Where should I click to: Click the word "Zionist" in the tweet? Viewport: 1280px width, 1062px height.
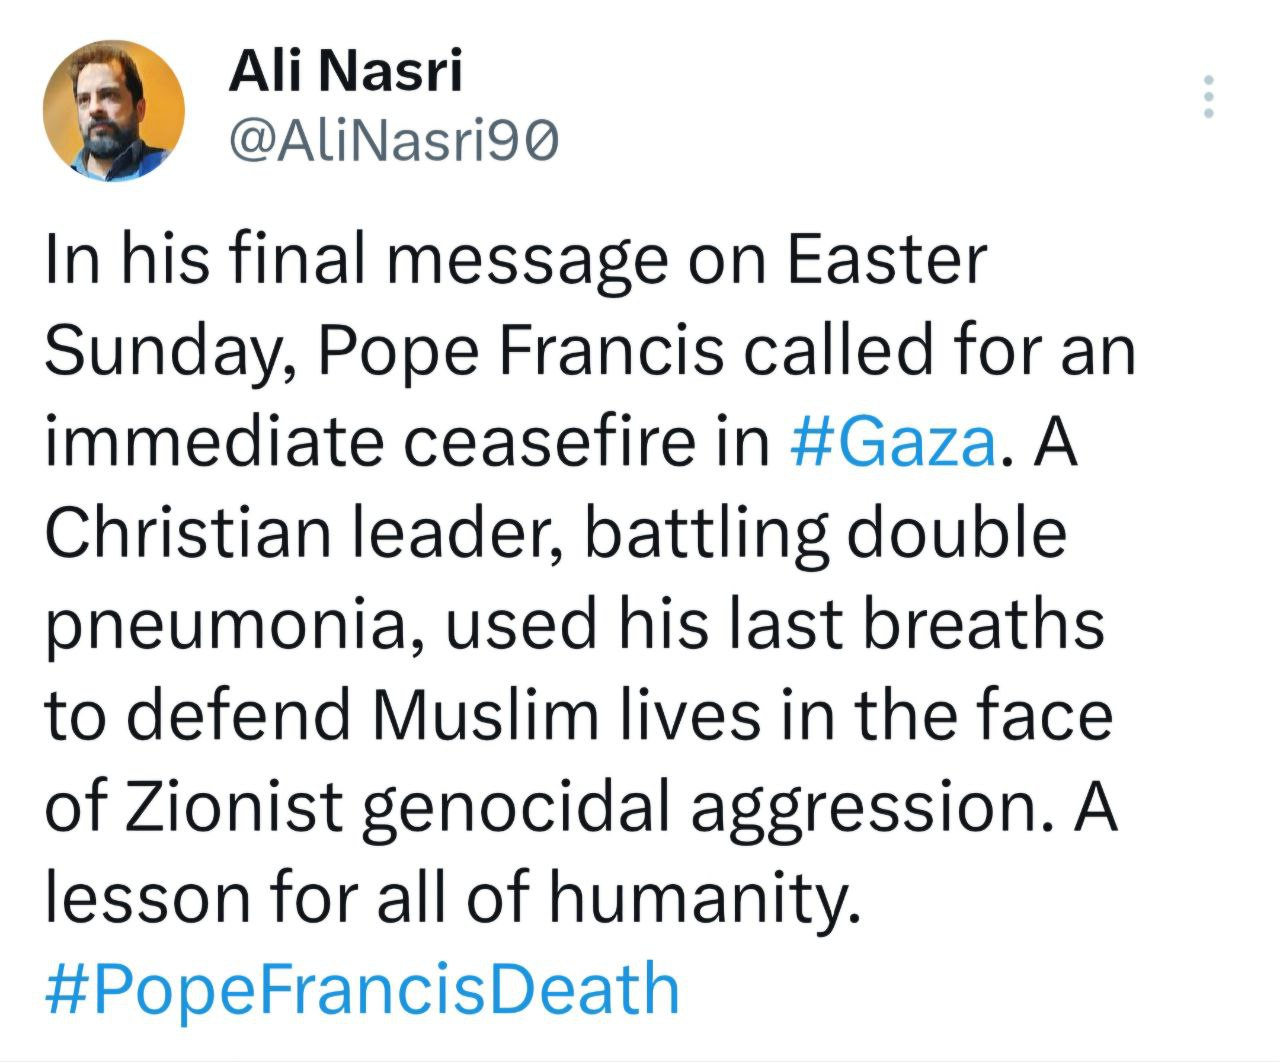click(x=234, y=806)
